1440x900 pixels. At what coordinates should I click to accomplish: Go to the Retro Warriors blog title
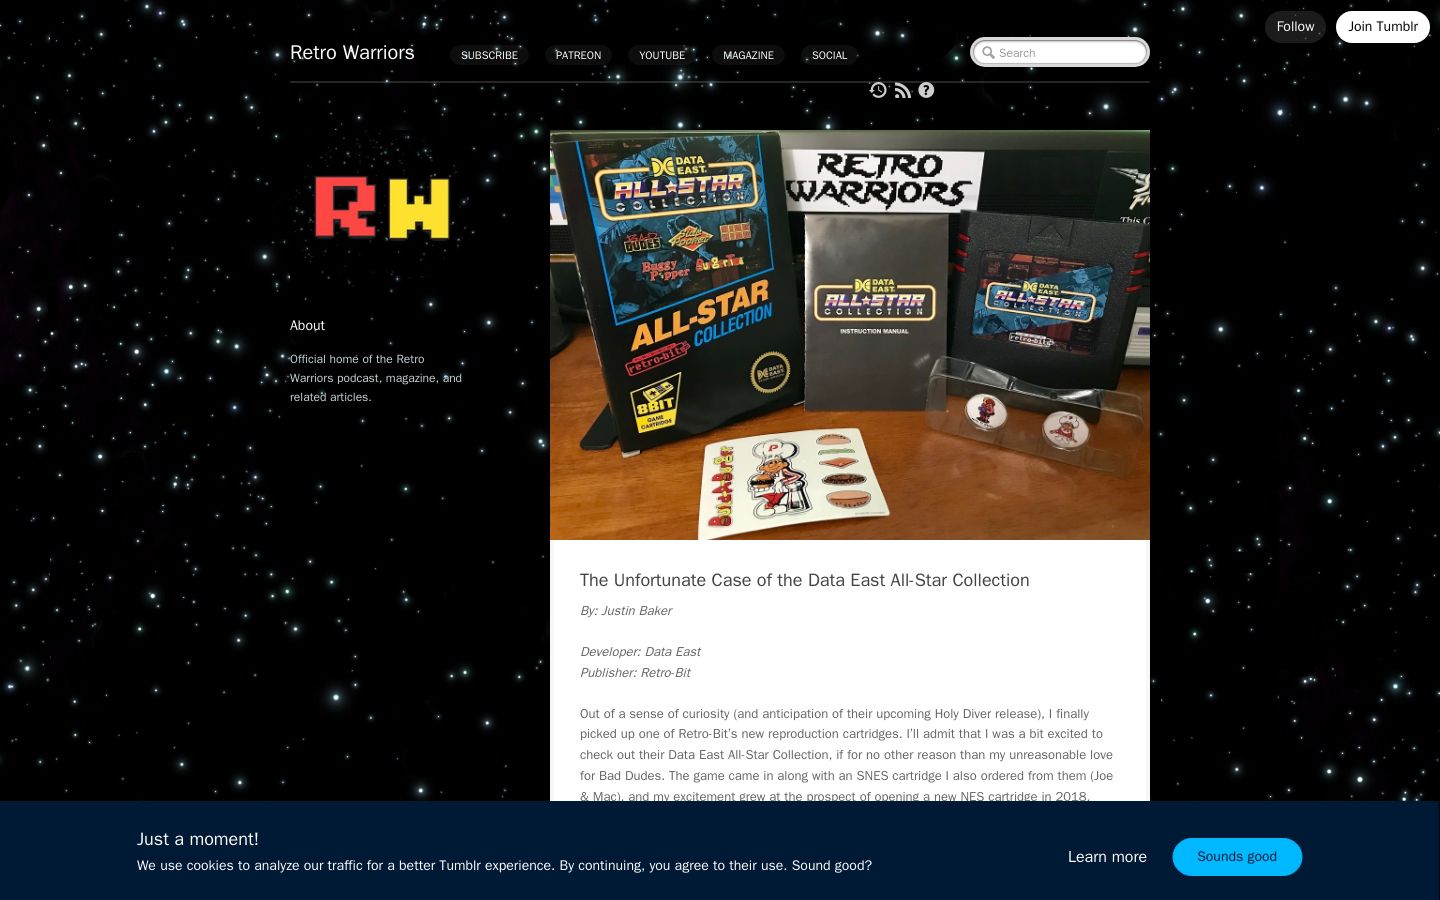pos(352,52)
